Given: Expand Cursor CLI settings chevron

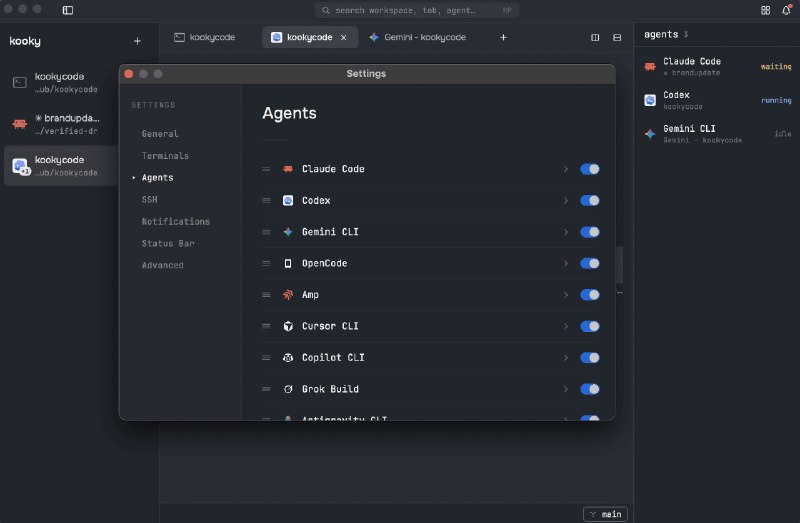Looking at the screenshot, I should [565, 326].
